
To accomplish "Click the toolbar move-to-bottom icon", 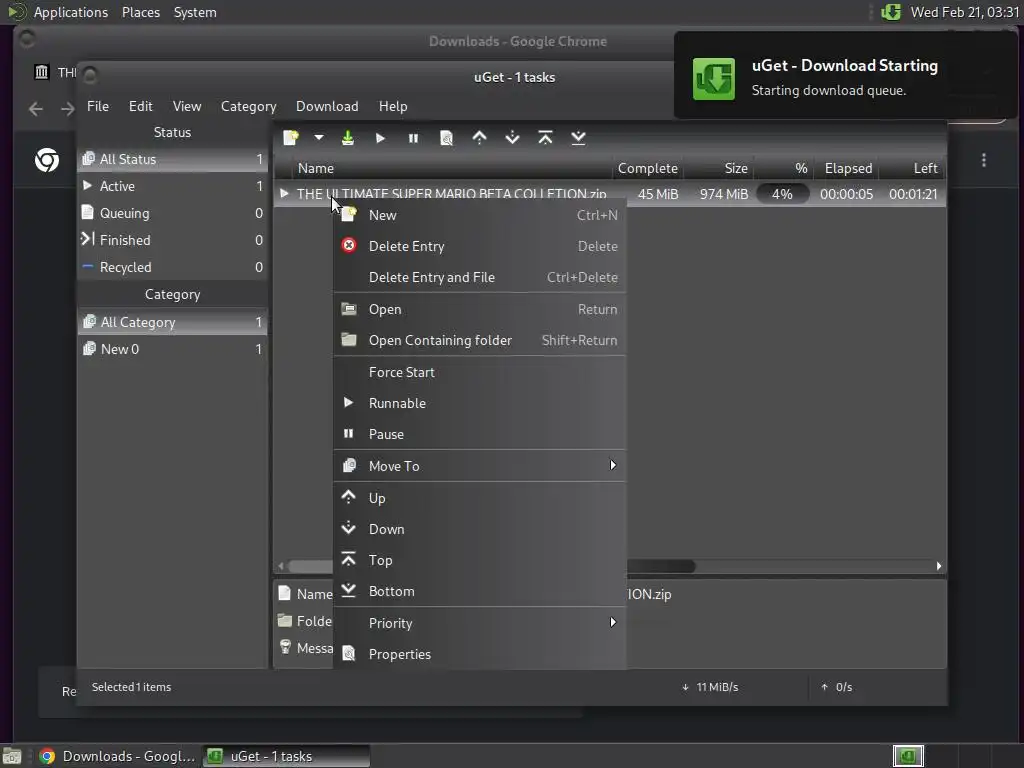I will (x=578, y=138).
